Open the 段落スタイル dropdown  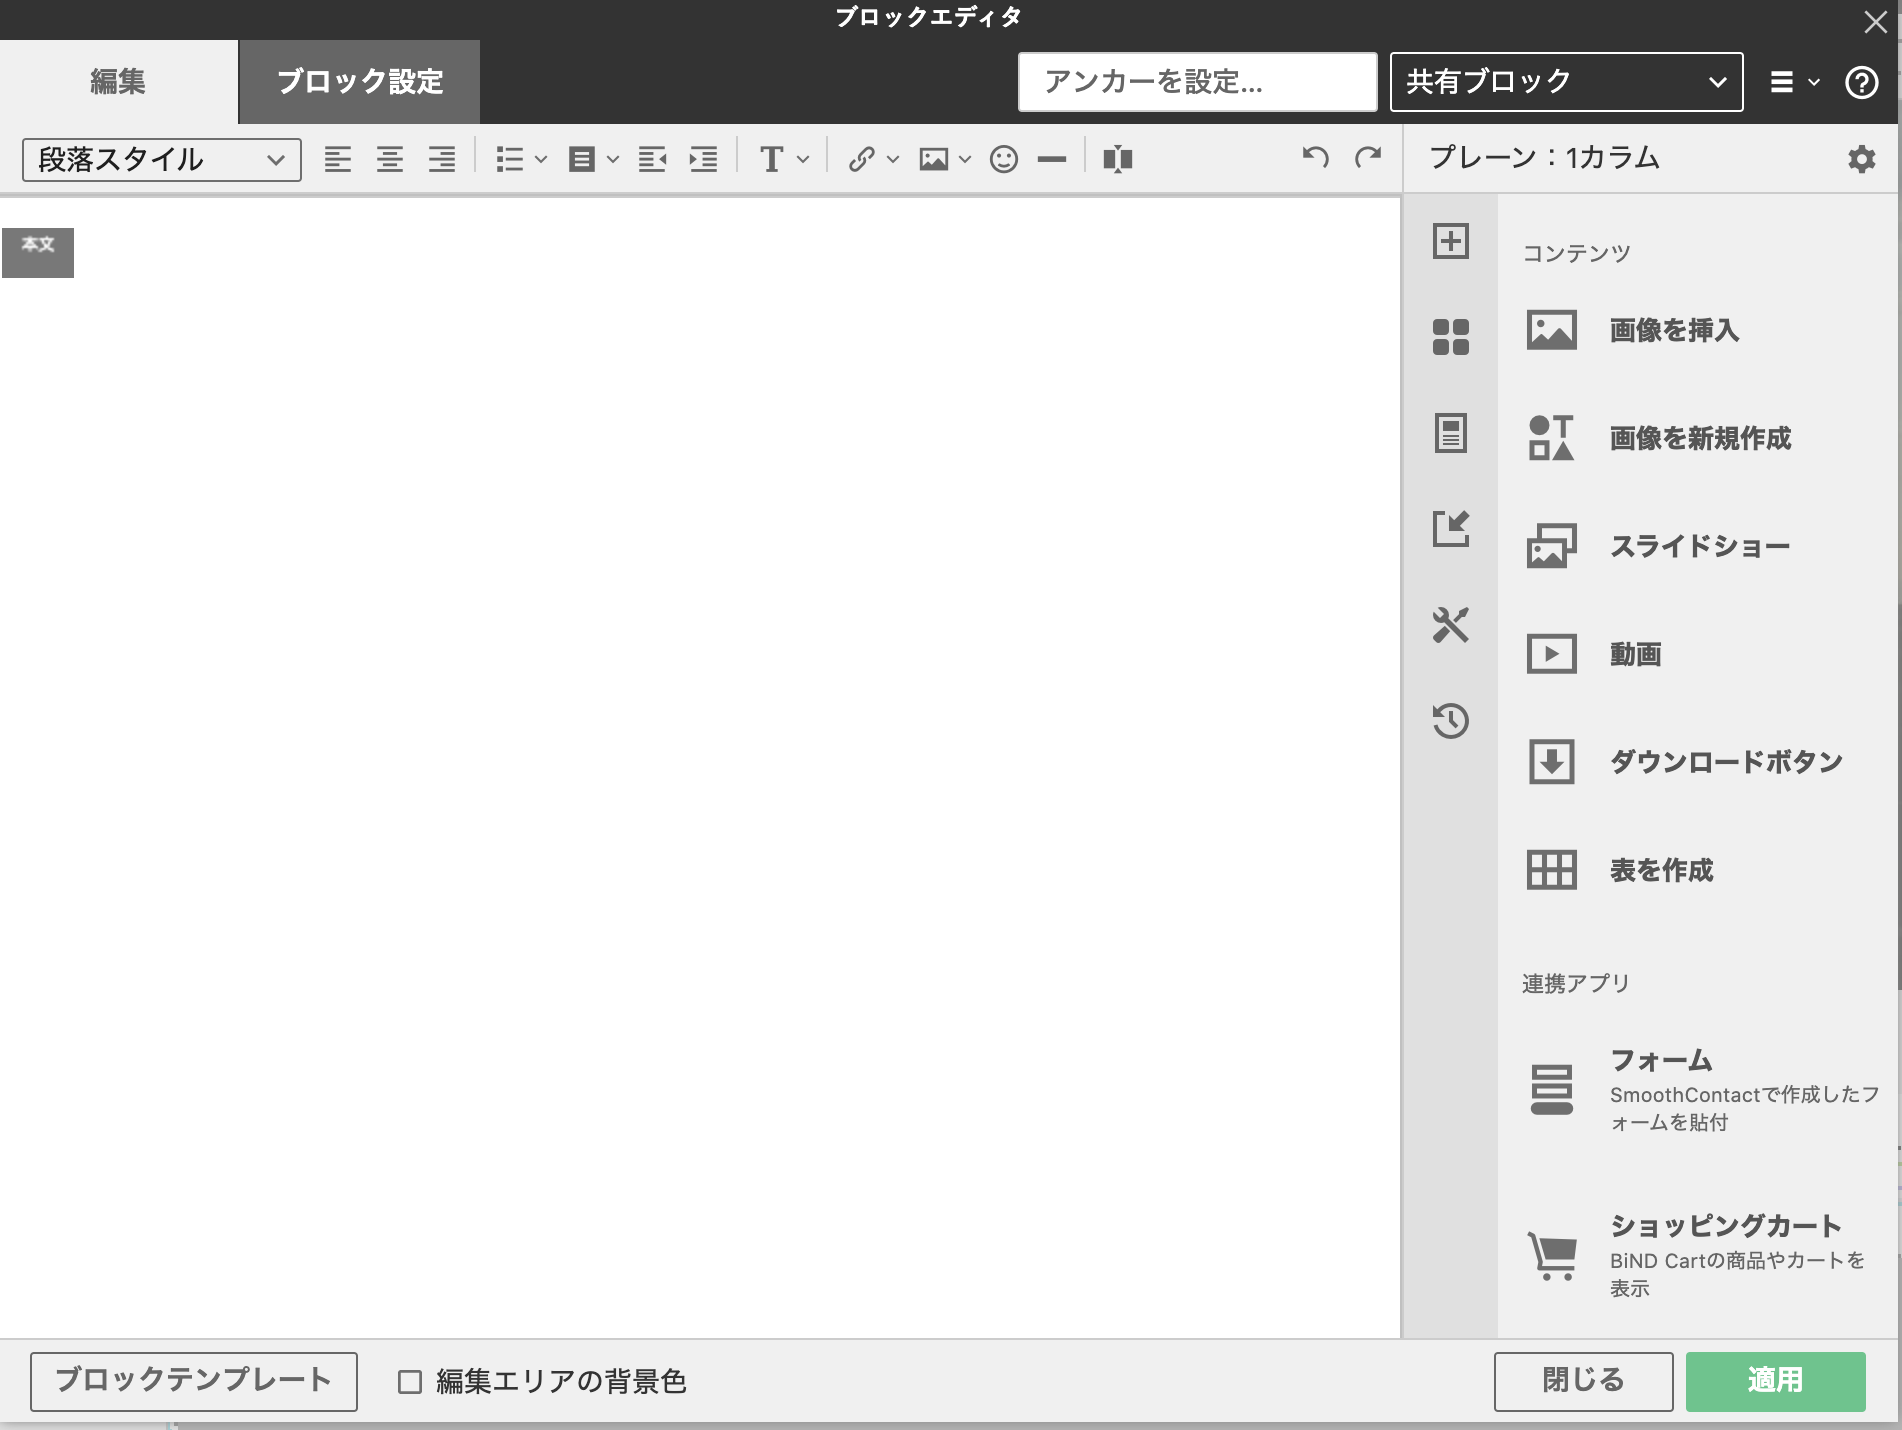click(x=162, y=160)
